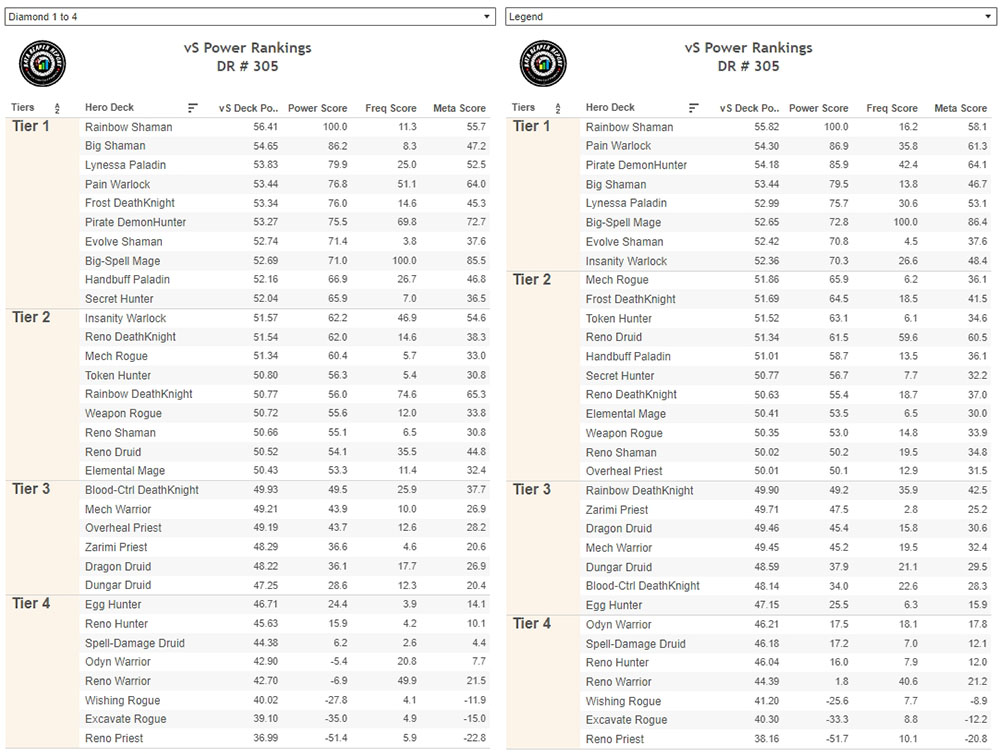Select the Tier 4 label in right table
The width and height of the screenshot is (1000, 754).
[532, 623]
